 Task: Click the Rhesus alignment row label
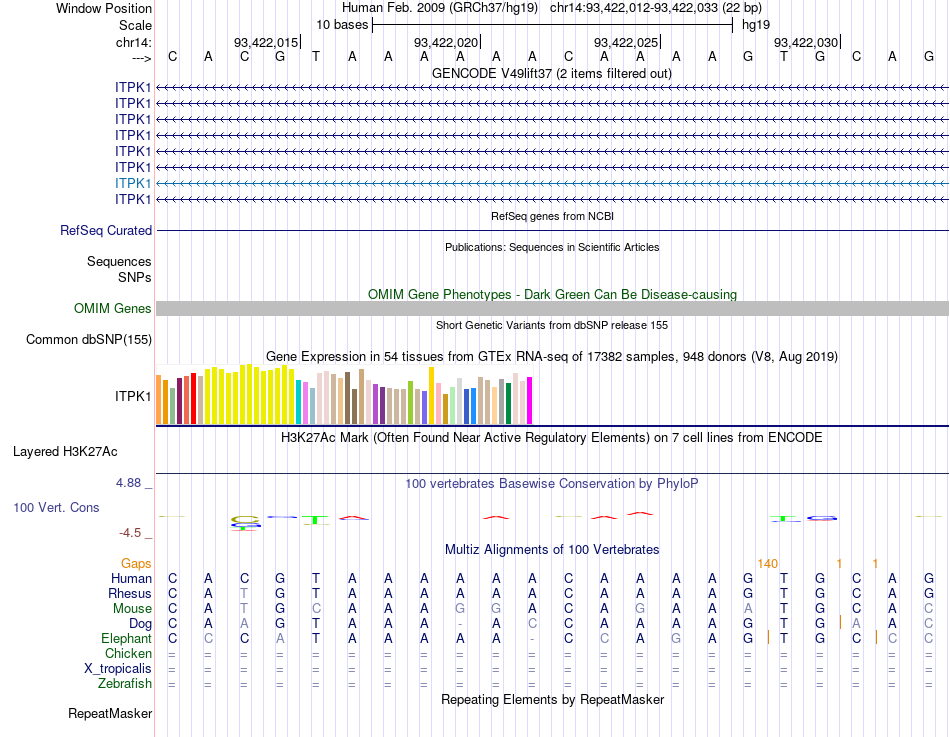[x=130, y=593]
